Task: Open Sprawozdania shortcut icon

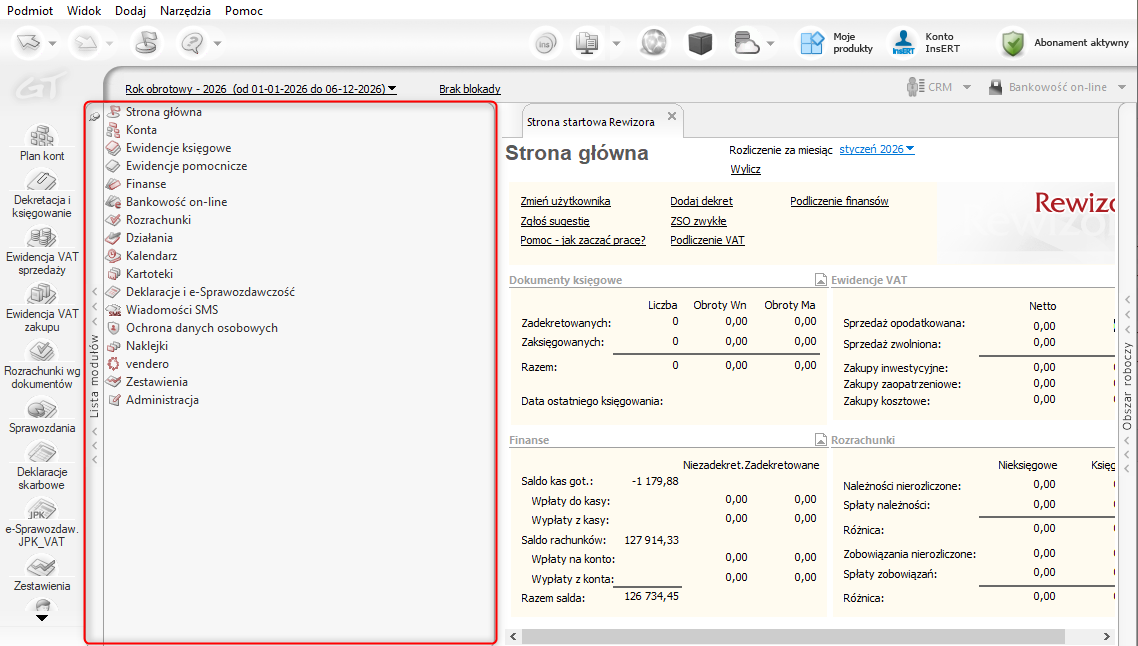Action: [x=42, y=409]
